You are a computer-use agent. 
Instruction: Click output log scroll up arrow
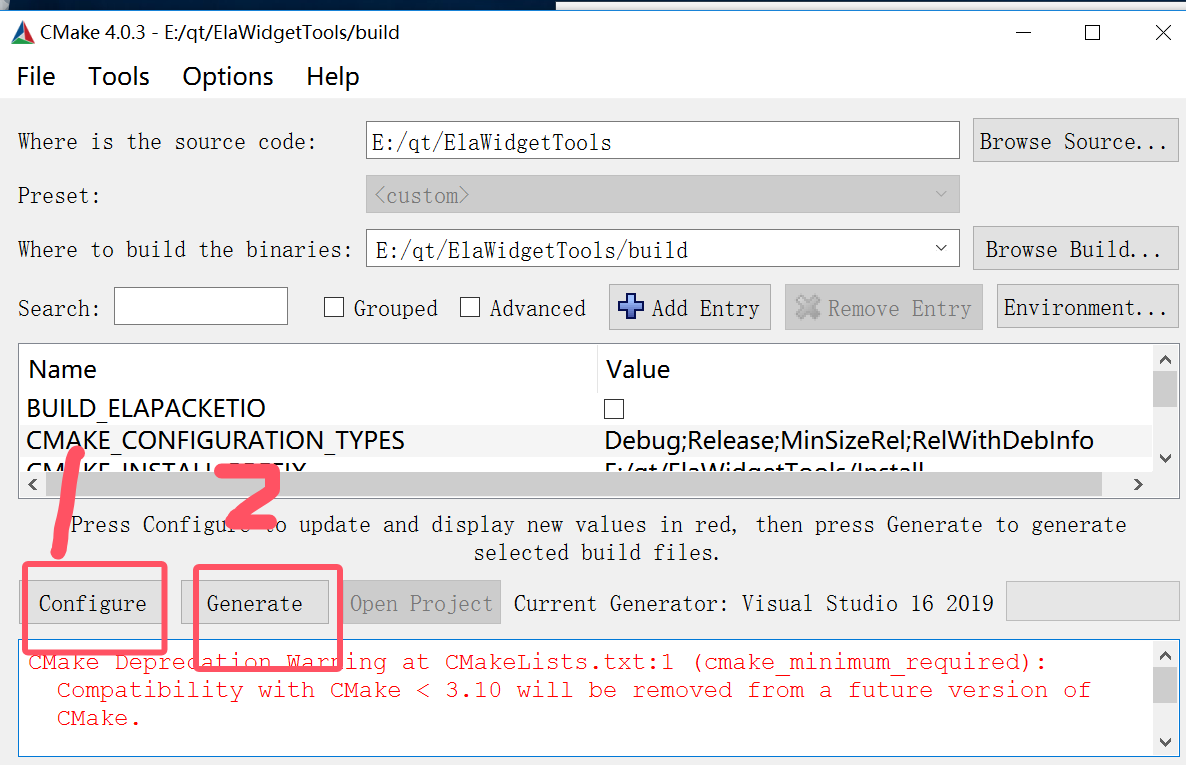[x=1165, y=655]
